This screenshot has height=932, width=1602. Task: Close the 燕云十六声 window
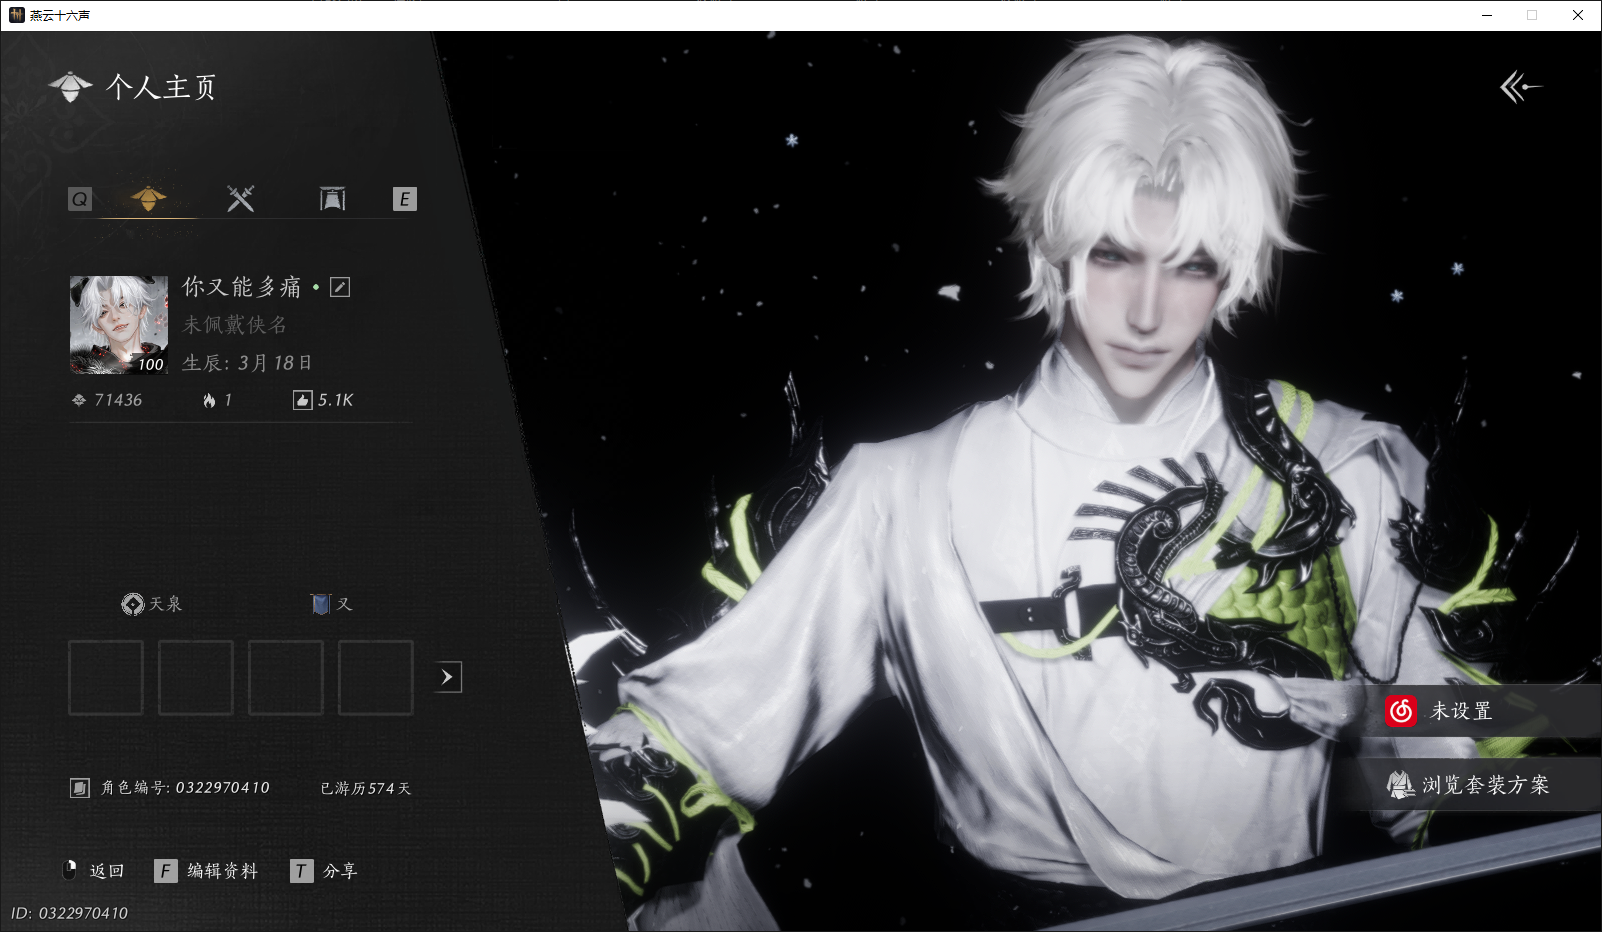point(1578,15)
